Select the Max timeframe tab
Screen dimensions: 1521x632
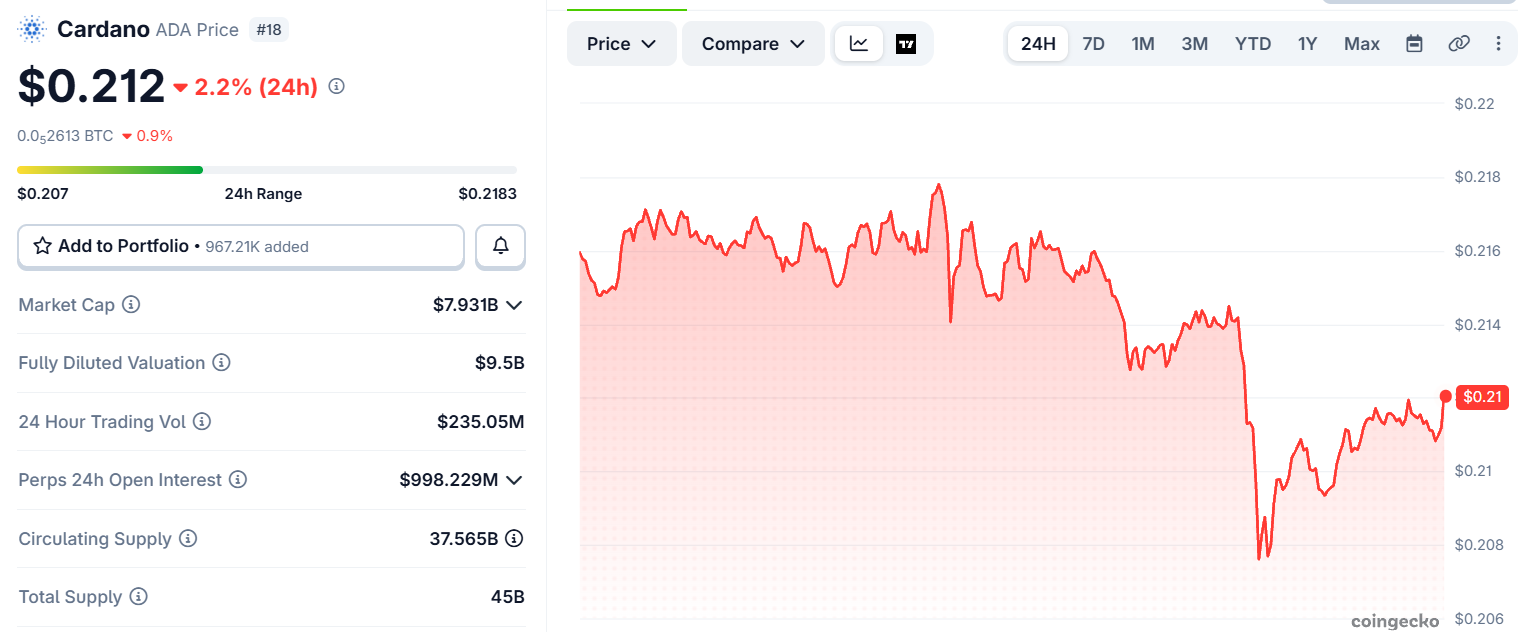pos(1362,44)
